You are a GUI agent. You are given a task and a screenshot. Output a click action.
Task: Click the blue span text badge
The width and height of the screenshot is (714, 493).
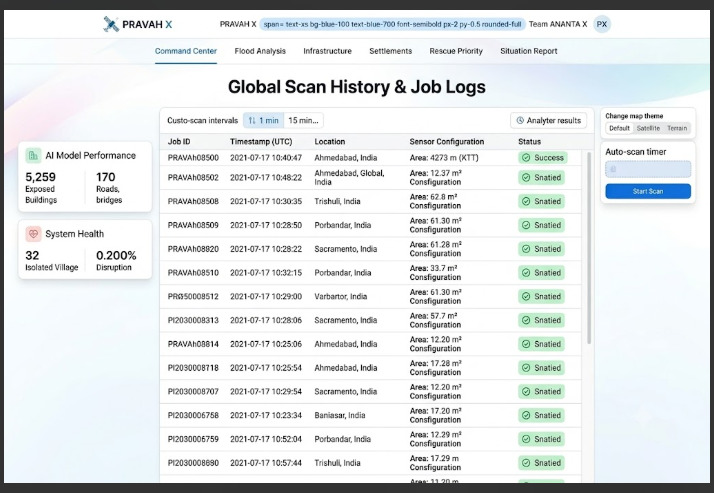coord(393,24)
